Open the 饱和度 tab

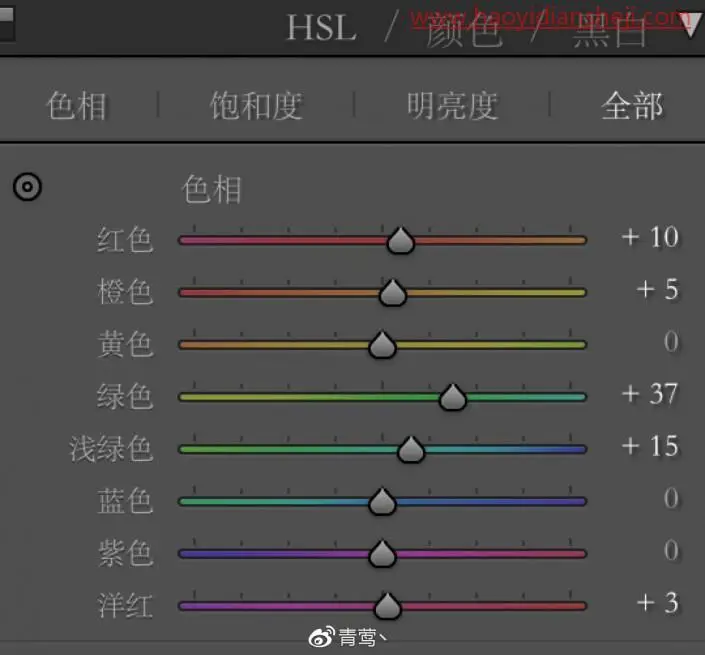coord(257,106)
